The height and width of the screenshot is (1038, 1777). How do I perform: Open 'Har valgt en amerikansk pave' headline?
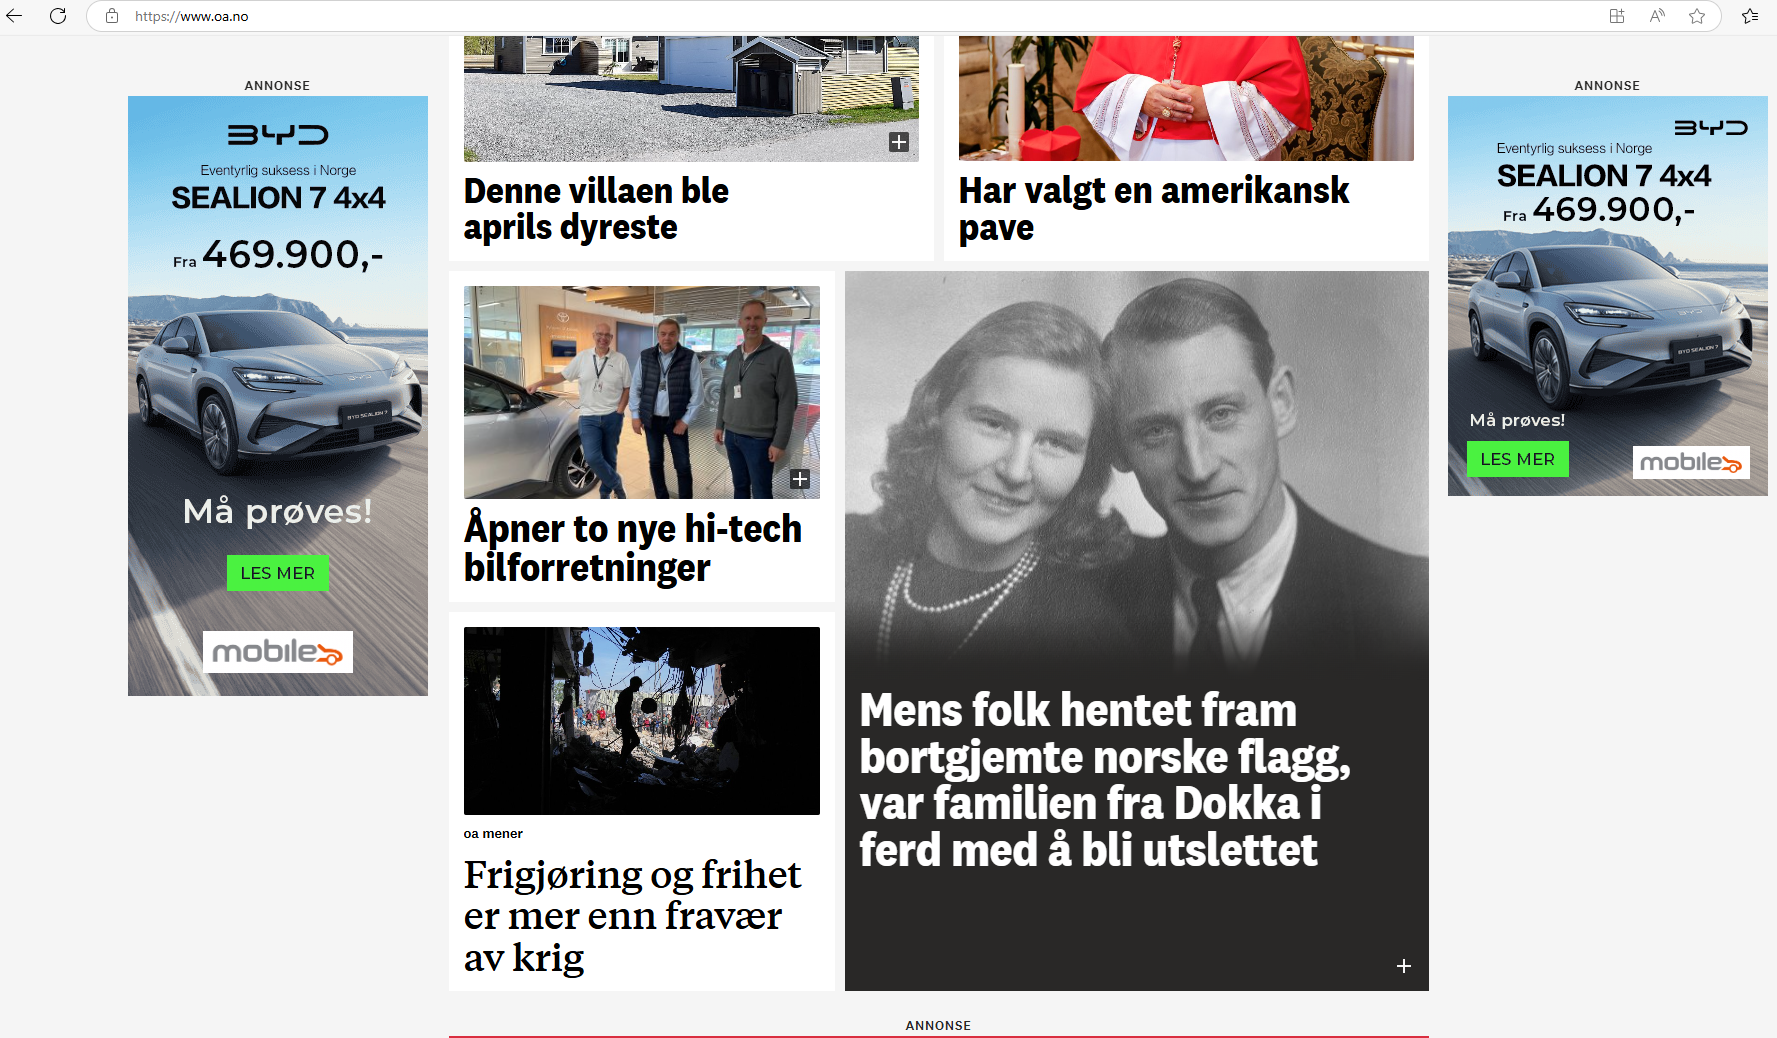point(1154,209)
